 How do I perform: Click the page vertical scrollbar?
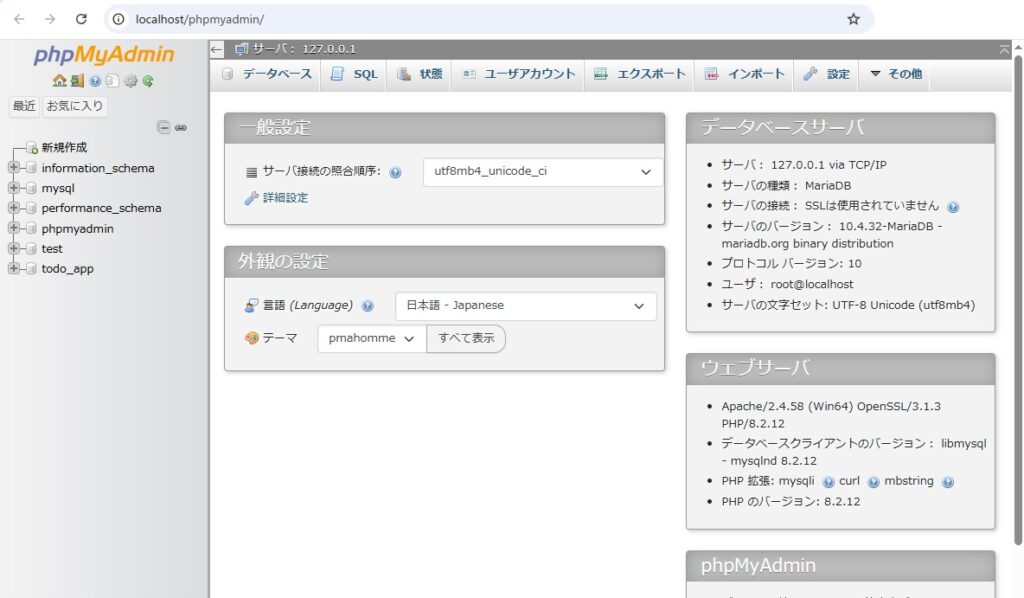pyautogui.click(x=1017, y=300)
